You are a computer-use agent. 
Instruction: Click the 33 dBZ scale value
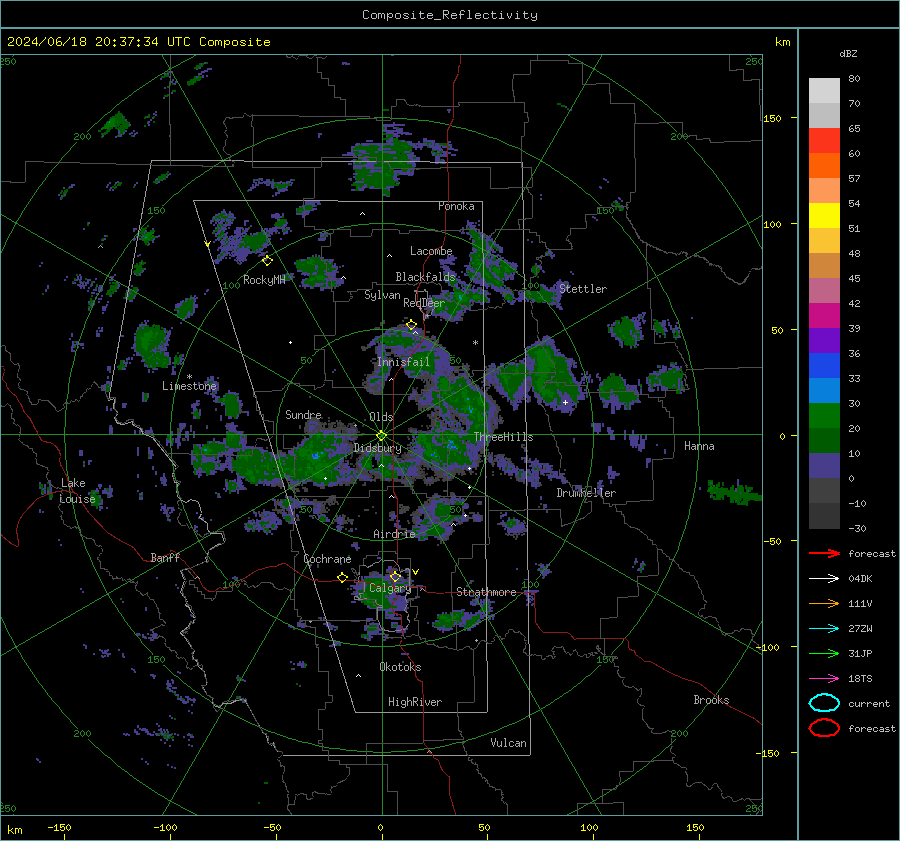(854, 378)
